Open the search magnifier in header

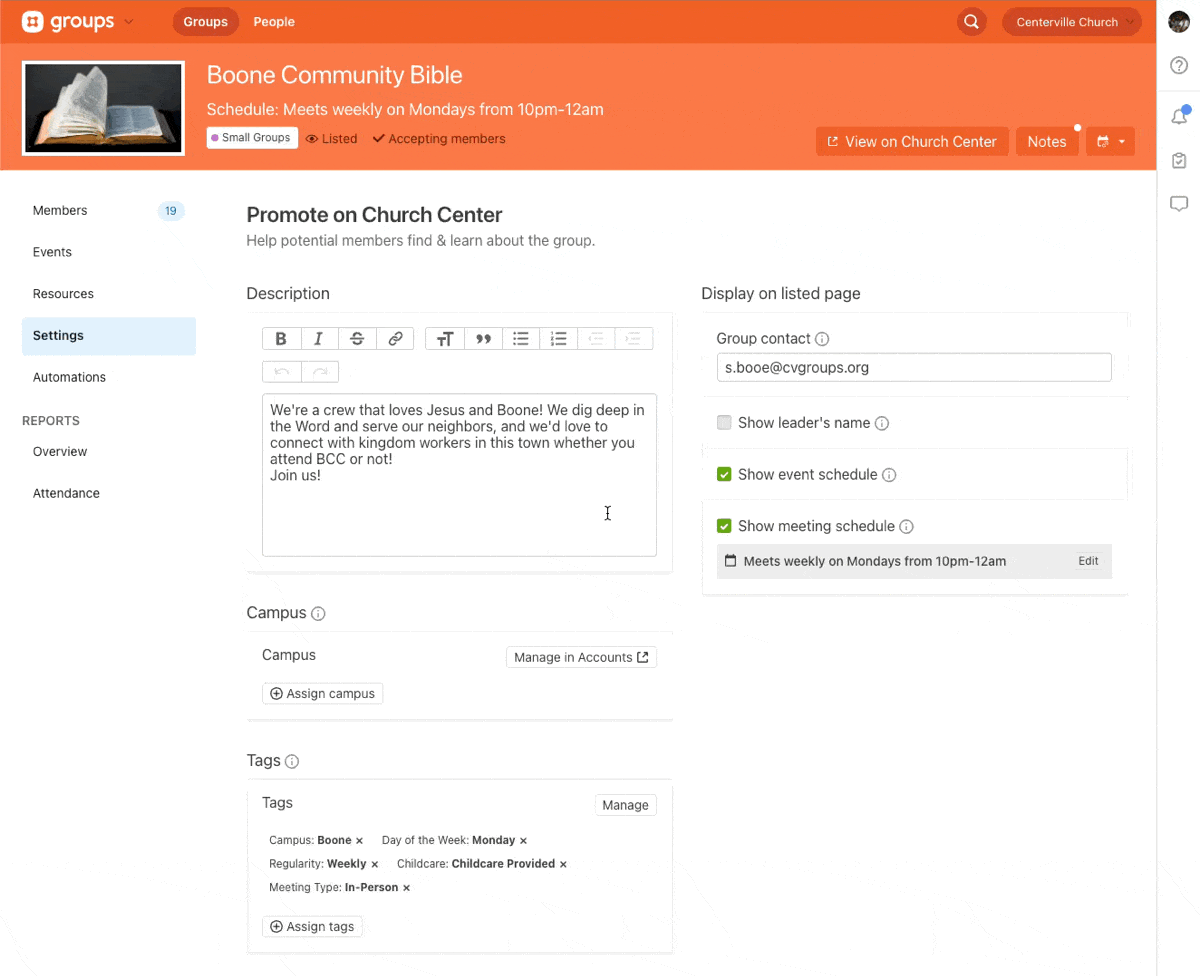(971, 22)
